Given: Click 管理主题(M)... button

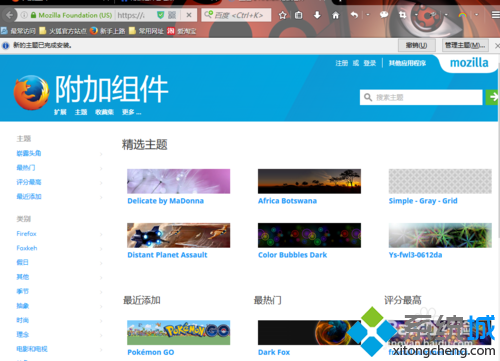Looking at the screenshot, I should coord(465,45).
